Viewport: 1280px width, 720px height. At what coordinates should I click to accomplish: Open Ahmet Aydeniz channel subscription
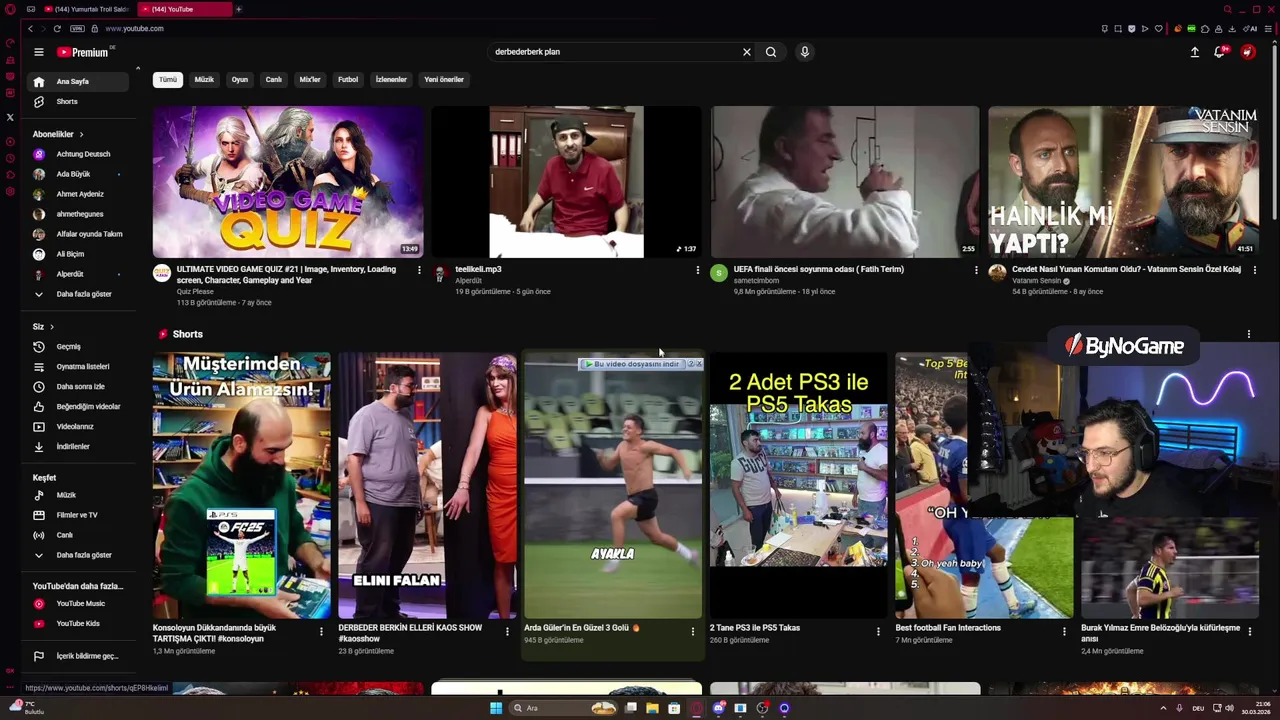[78, 194]
